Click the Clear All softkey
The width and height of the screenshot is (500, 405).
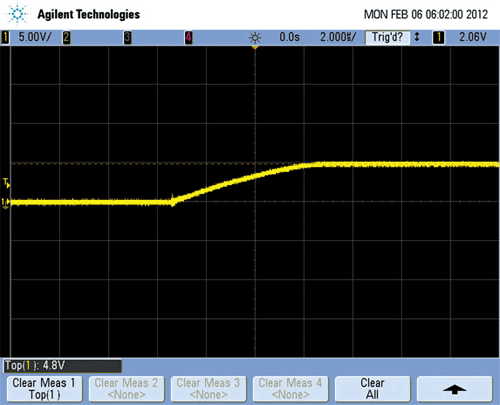tap(372, 389)
